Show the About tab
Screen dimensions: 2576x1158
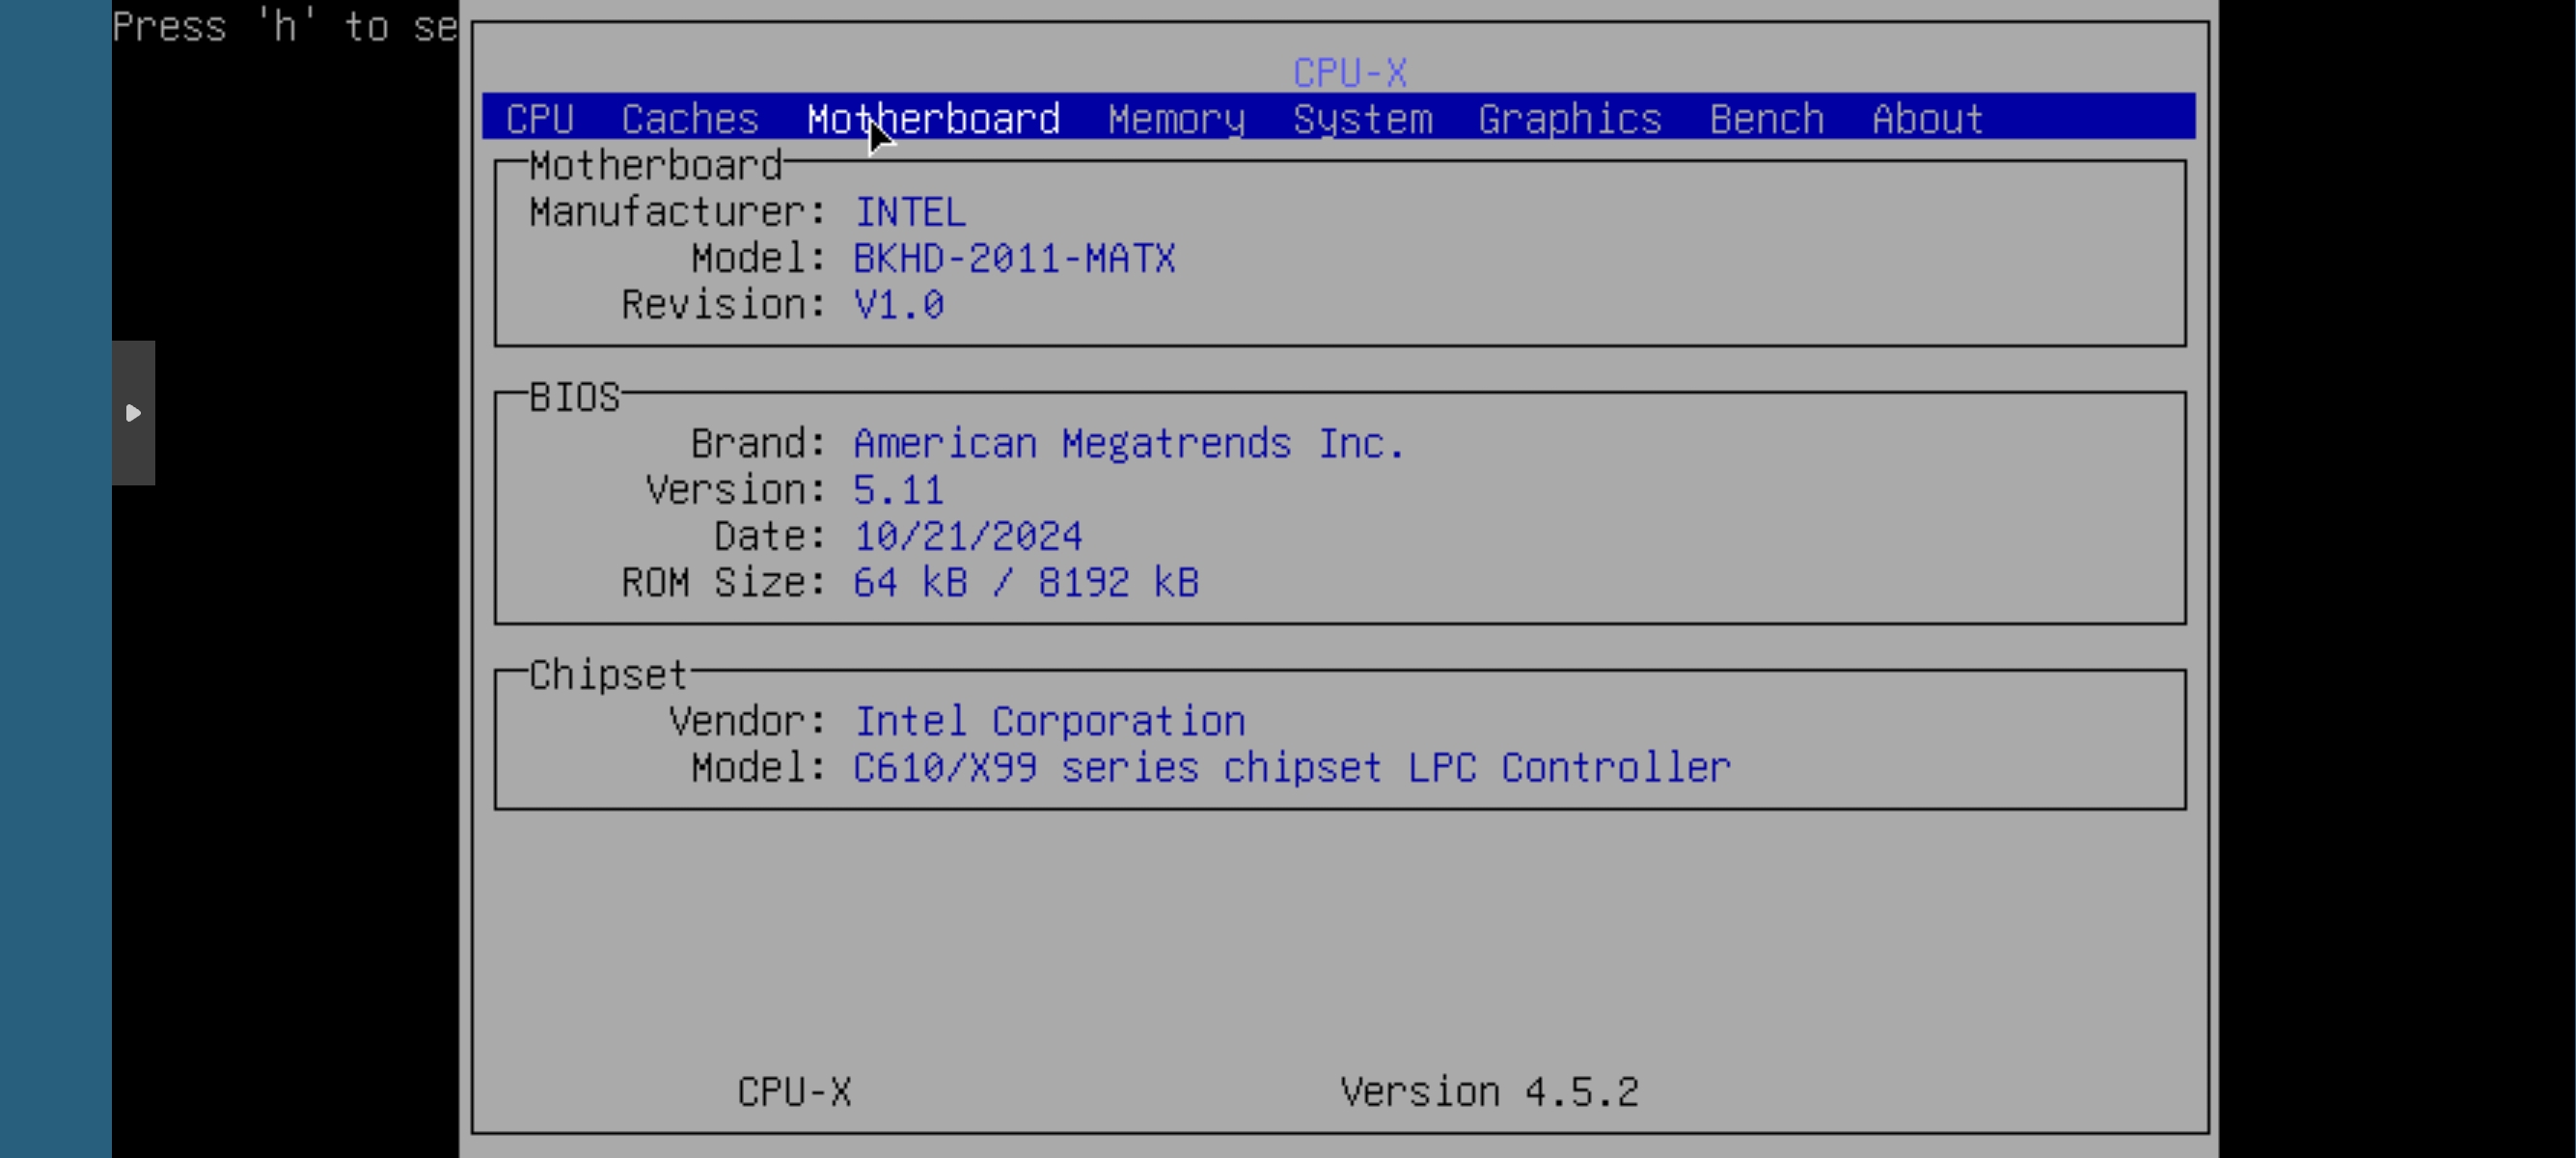(1927, 119)
